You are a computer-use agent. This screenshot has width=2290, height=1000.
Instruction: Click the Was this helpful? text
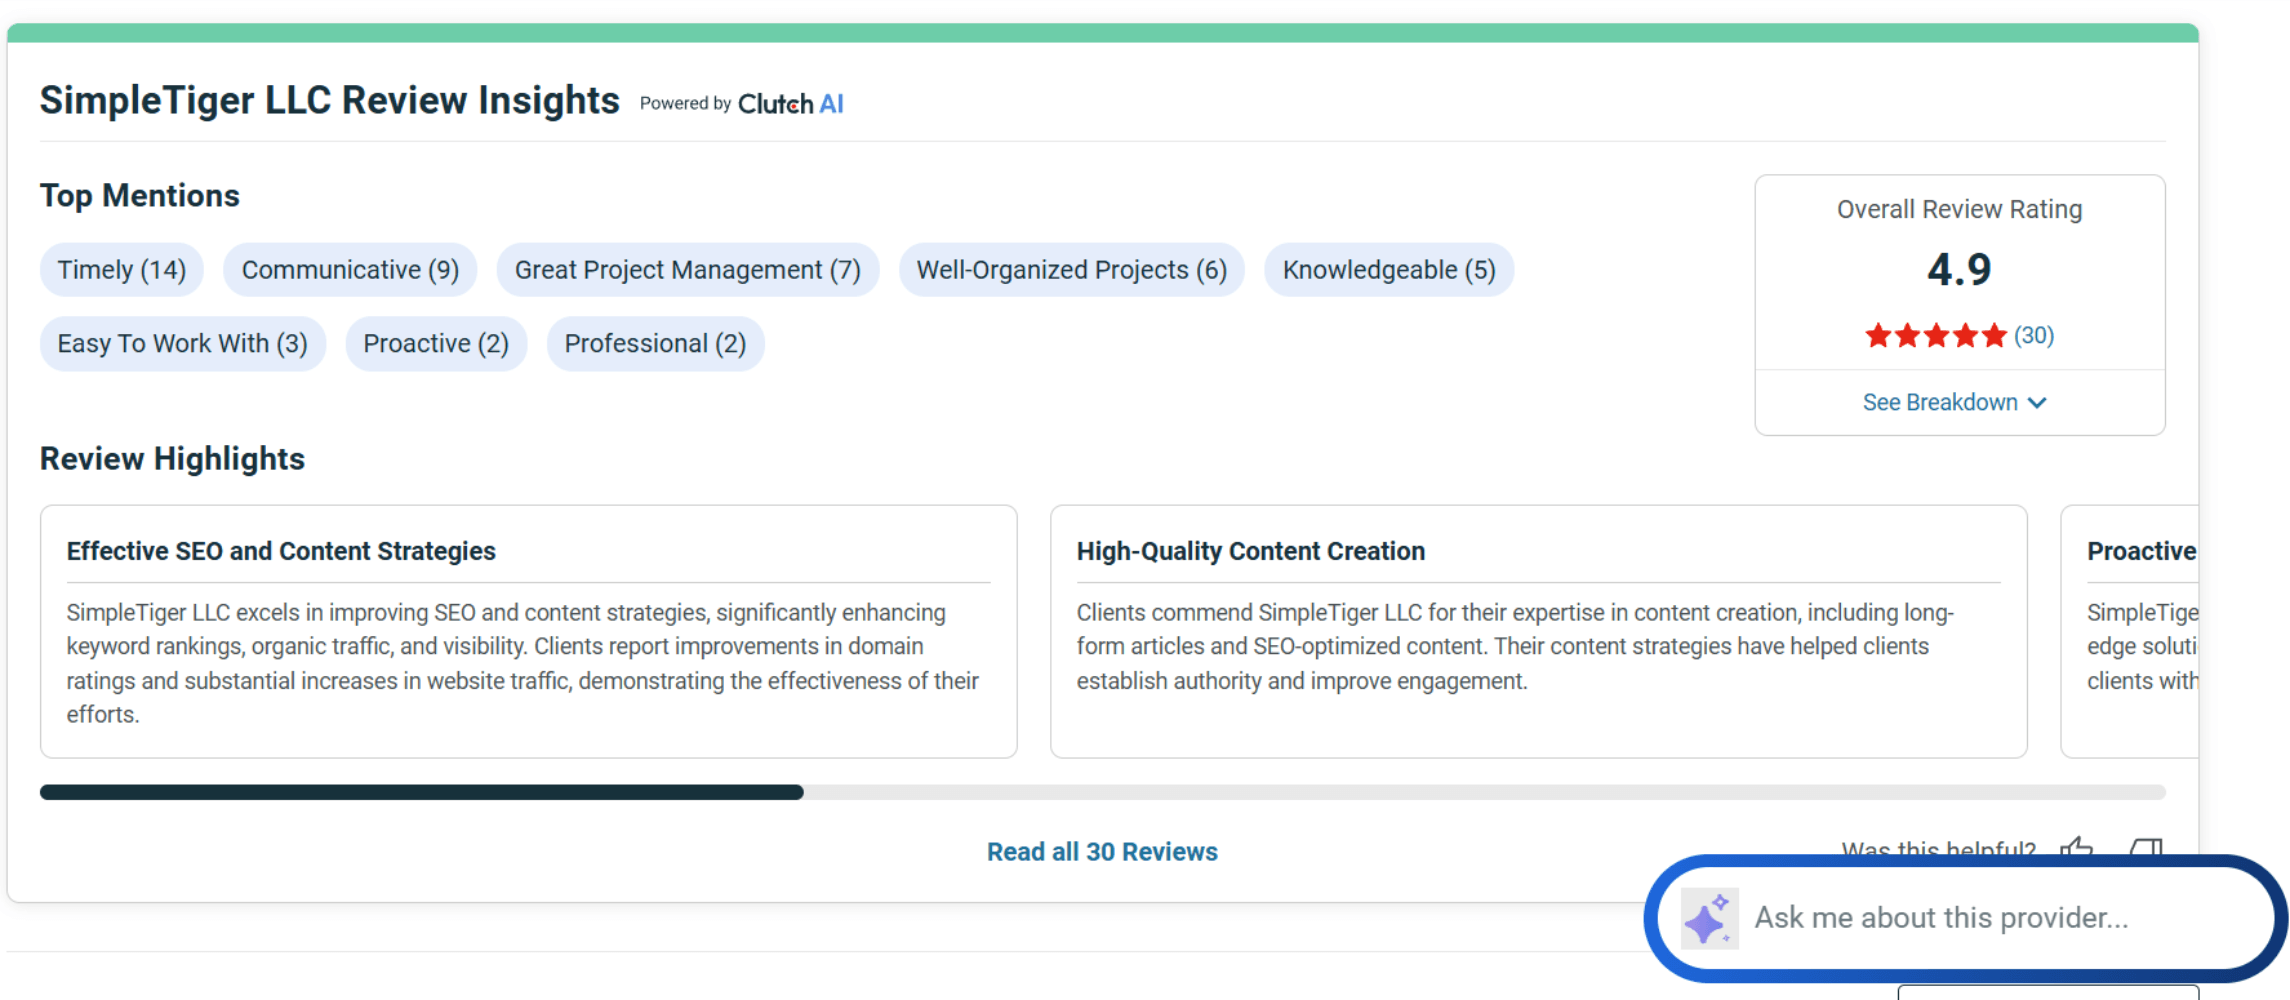(x=1938, y=850)
